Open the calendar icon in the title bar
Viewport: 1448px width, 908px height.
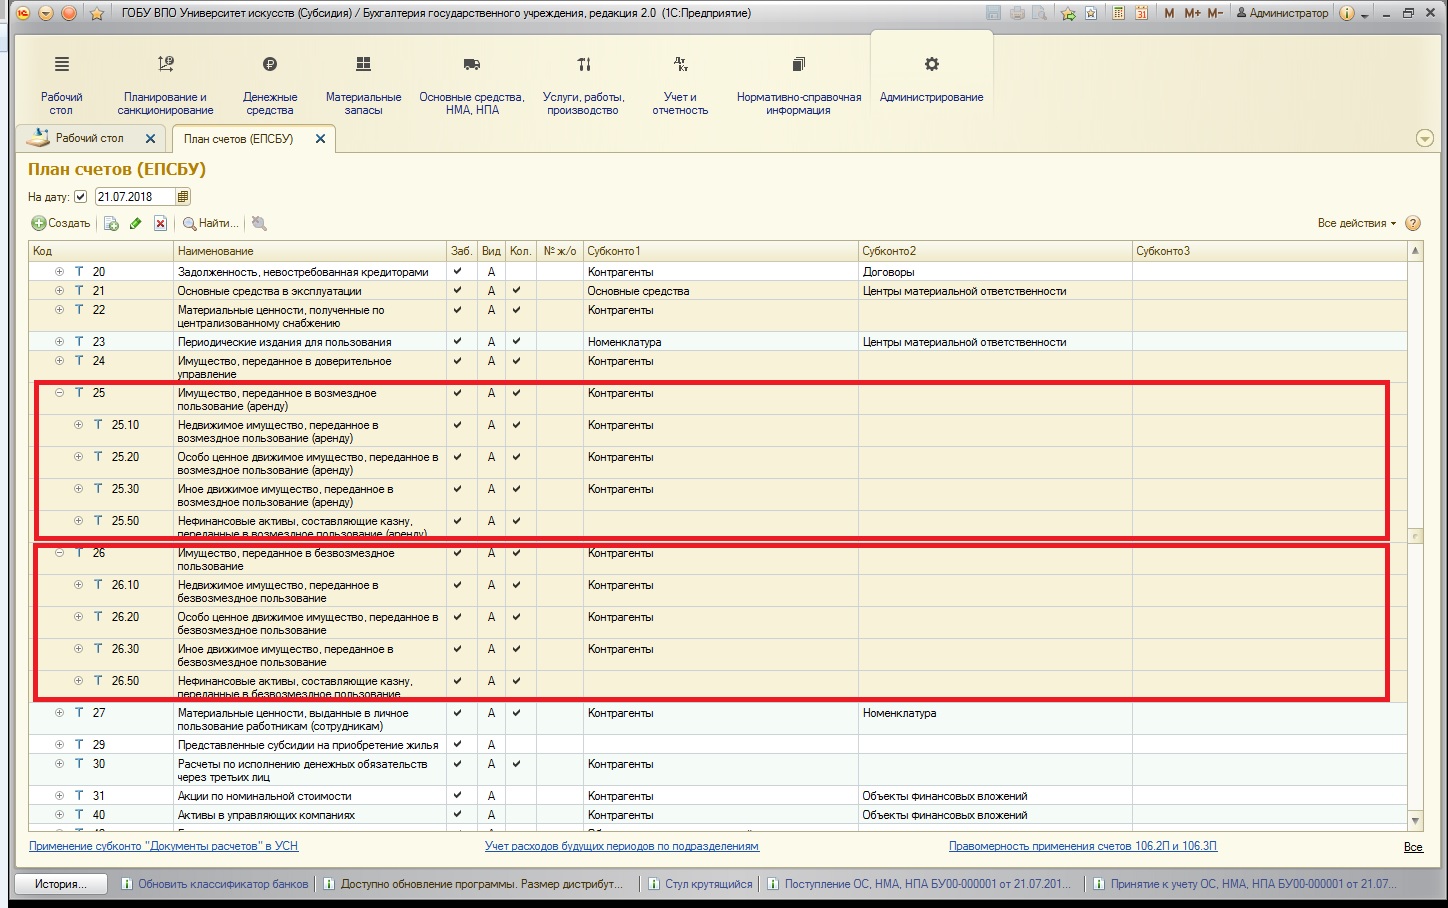coord(1140,13)
